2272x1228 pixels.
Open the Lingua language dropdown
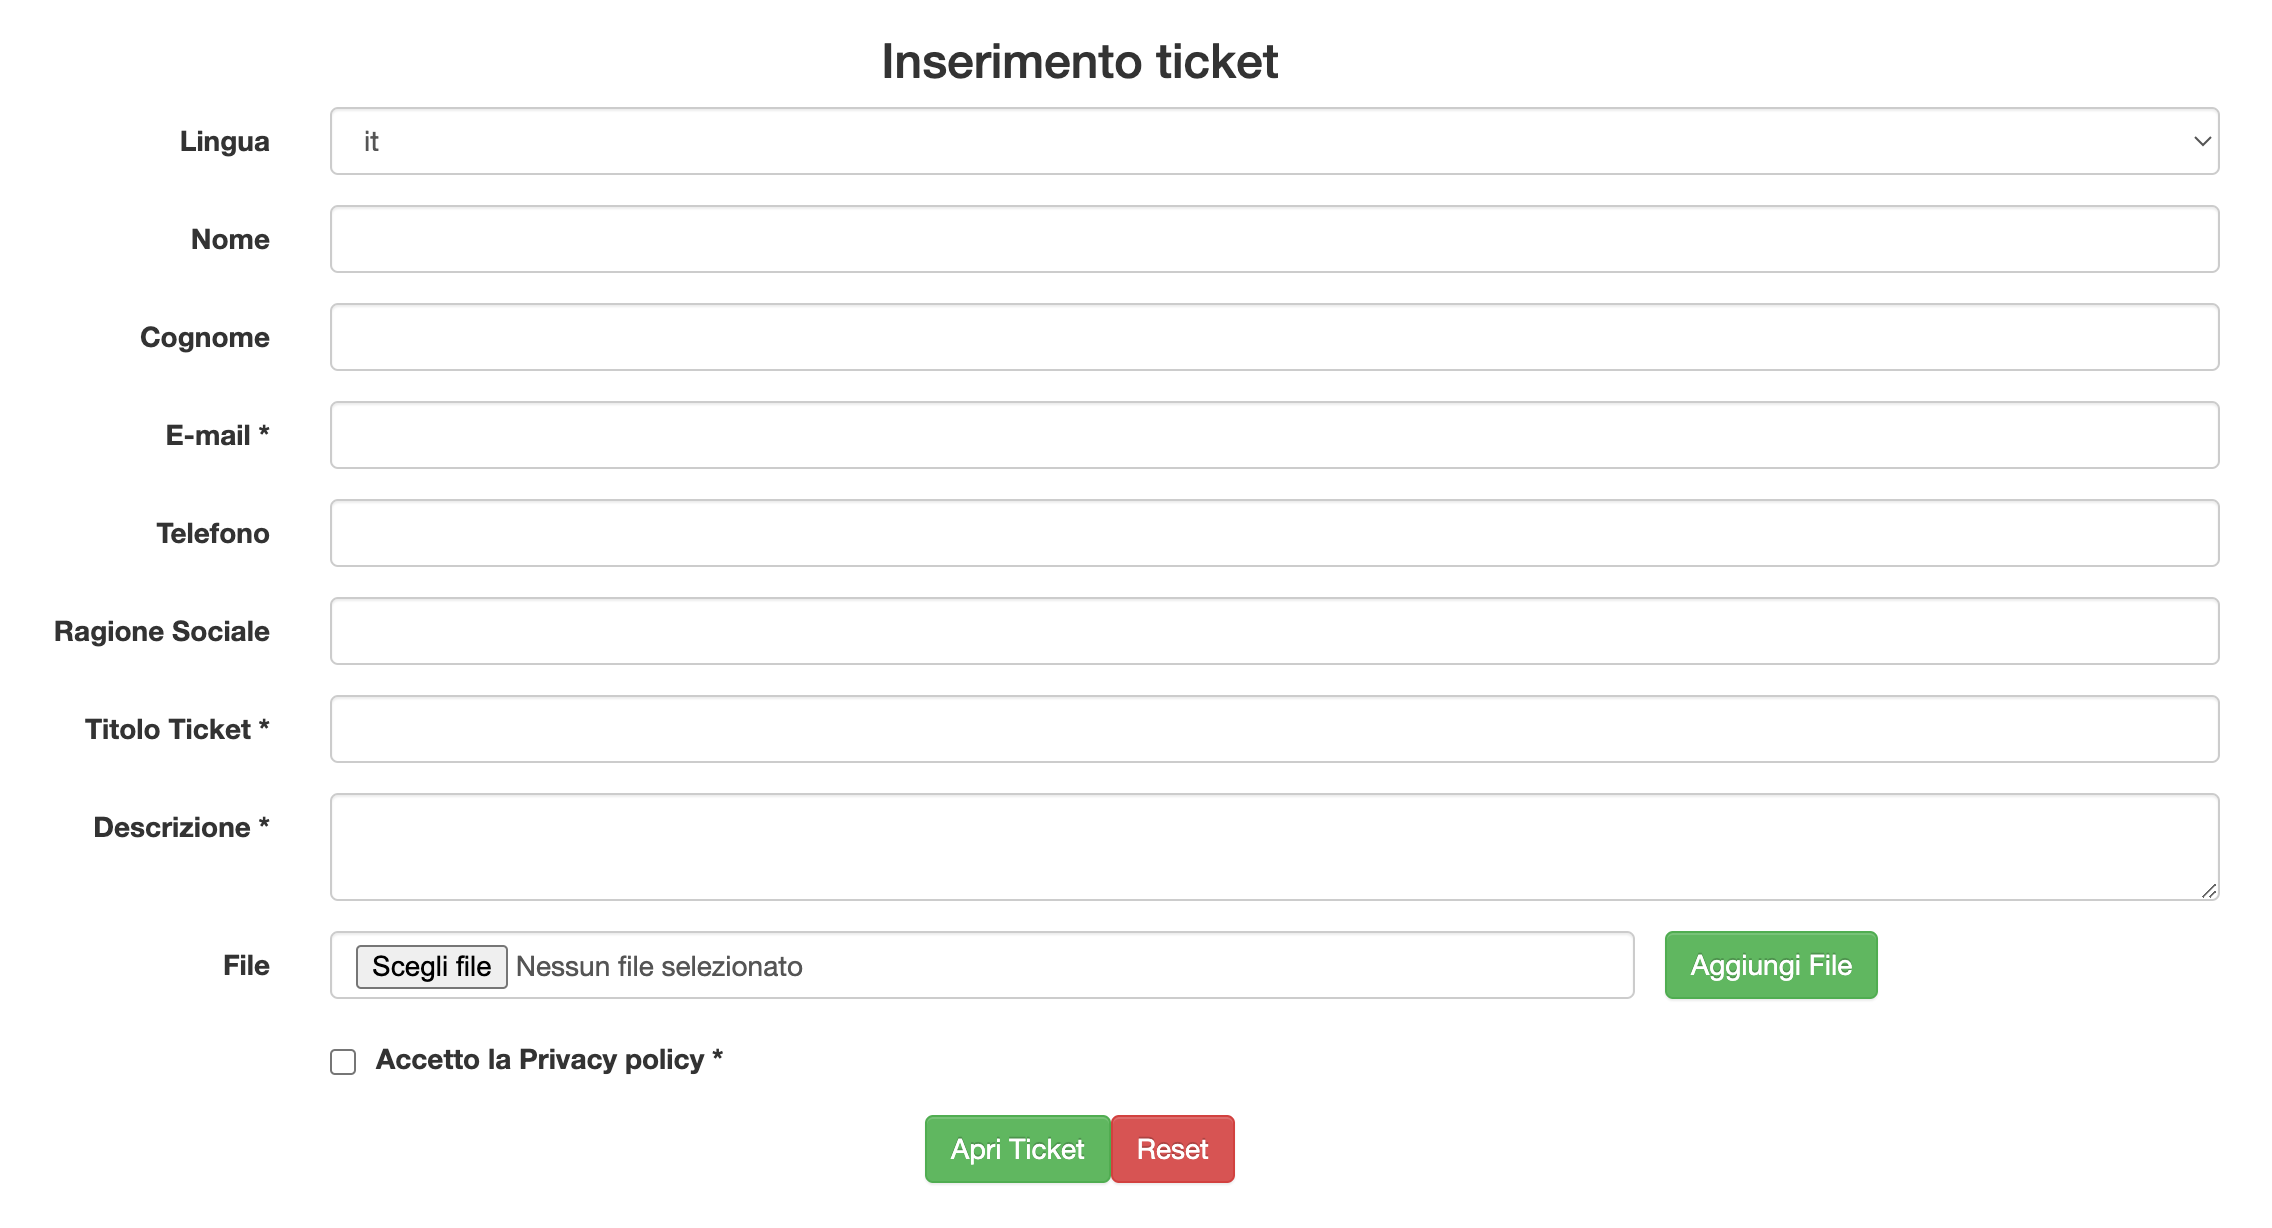coord(1274,141)
